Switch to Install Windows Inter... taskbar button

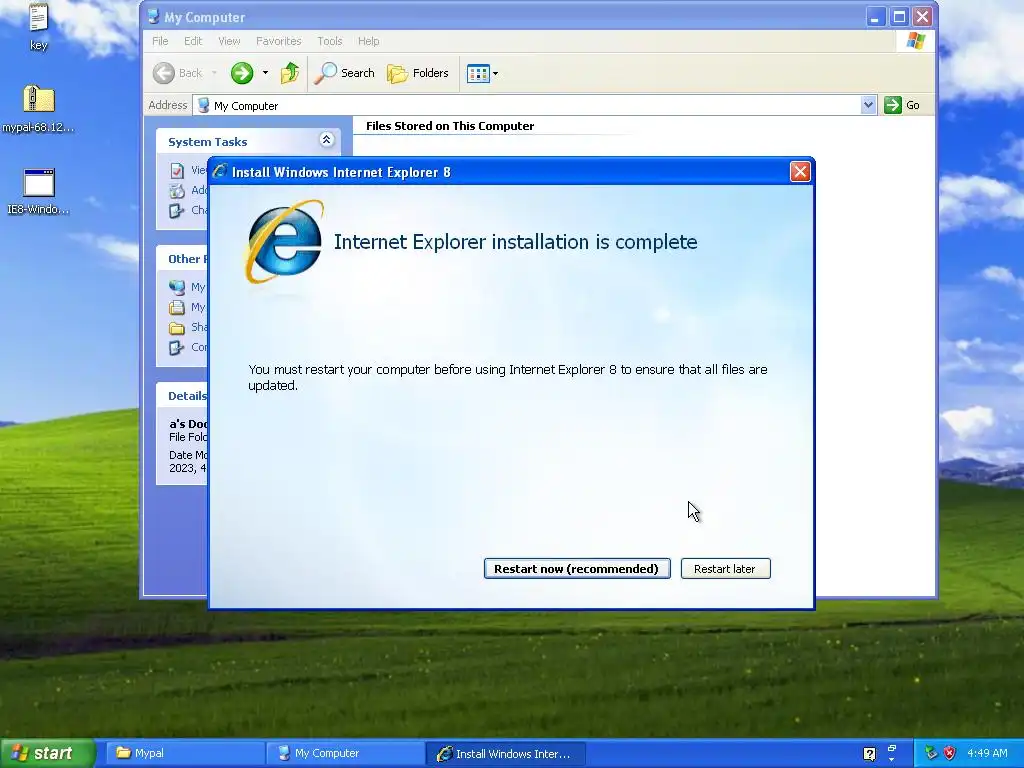pyautogui.click(x=505, y=753)
